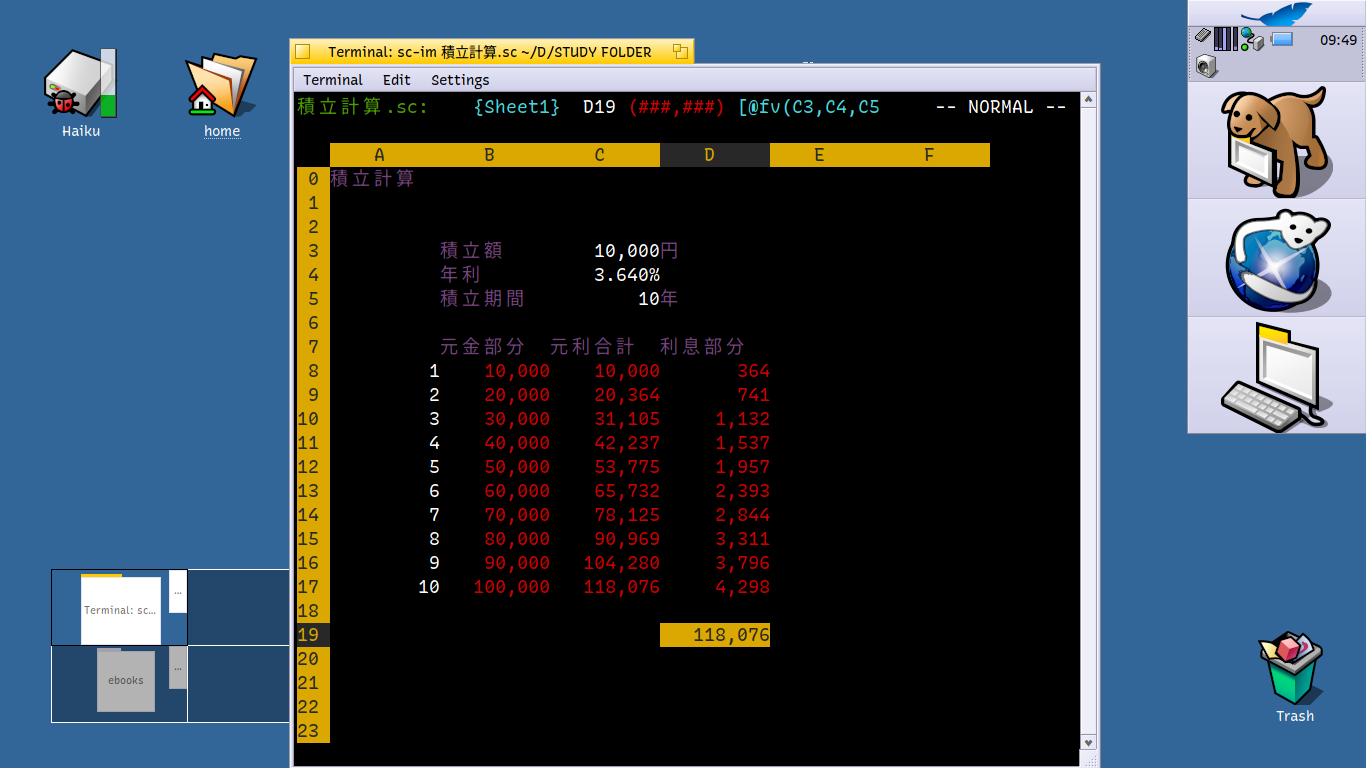Viewport: 1366px width, 768px height.
Task: Select the ebooks window thumbnail in Workspaces
Action: (x=126, y=681)
